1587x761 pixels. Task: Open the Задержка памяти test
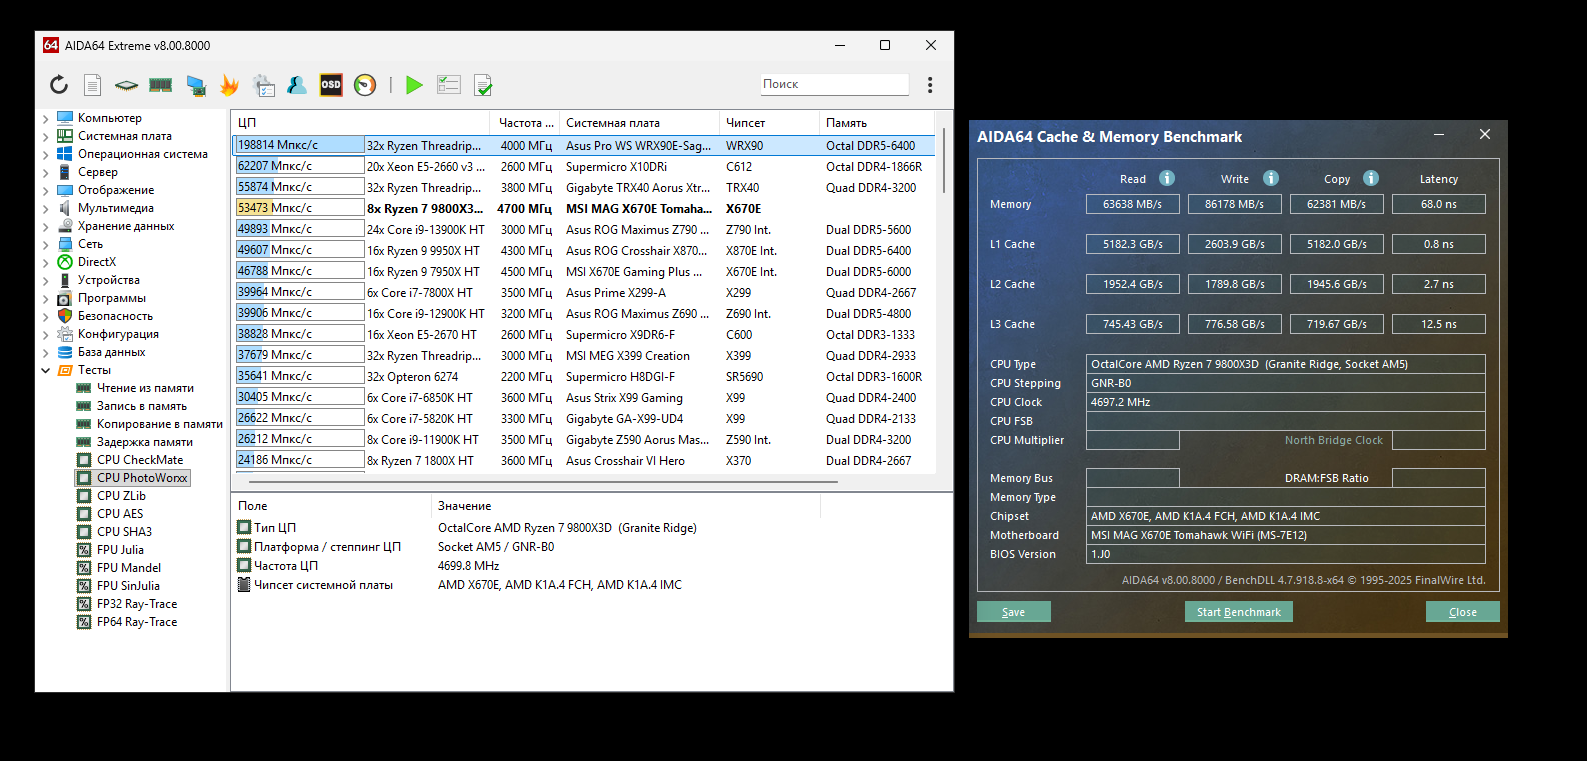click(145, 442)
